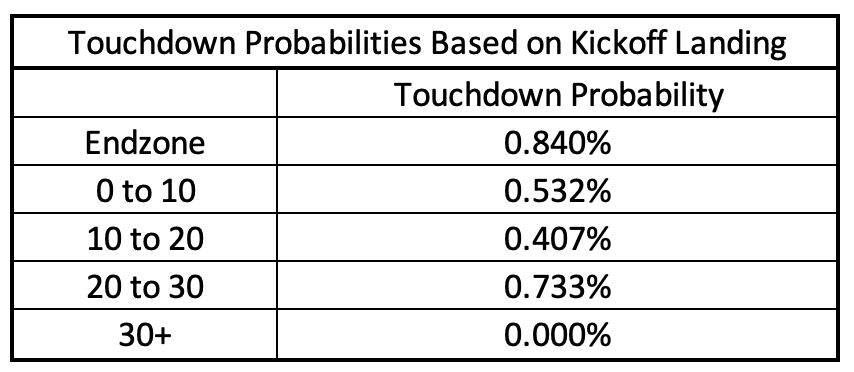Select the 0.000% probability cell
This screenshot has width=854, height=372.
(557, 335)
